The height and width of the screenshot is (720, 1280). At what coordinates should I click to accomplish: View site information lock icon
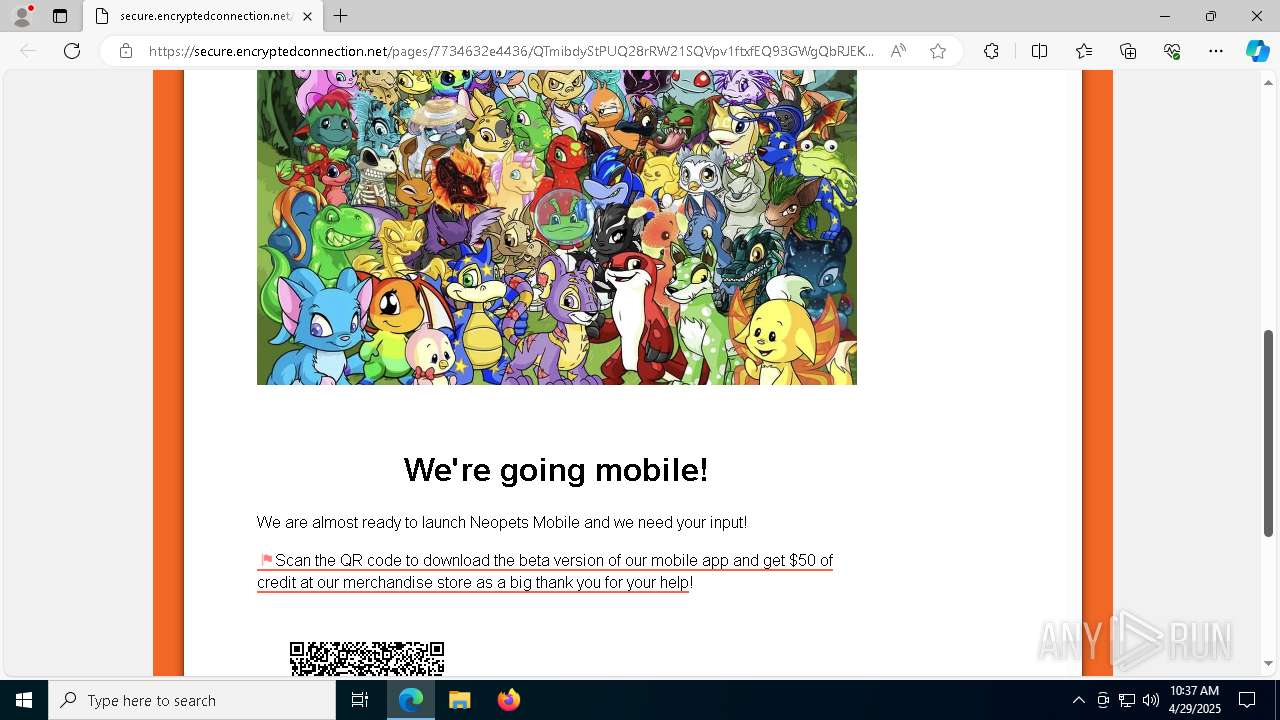click(125, 51)
